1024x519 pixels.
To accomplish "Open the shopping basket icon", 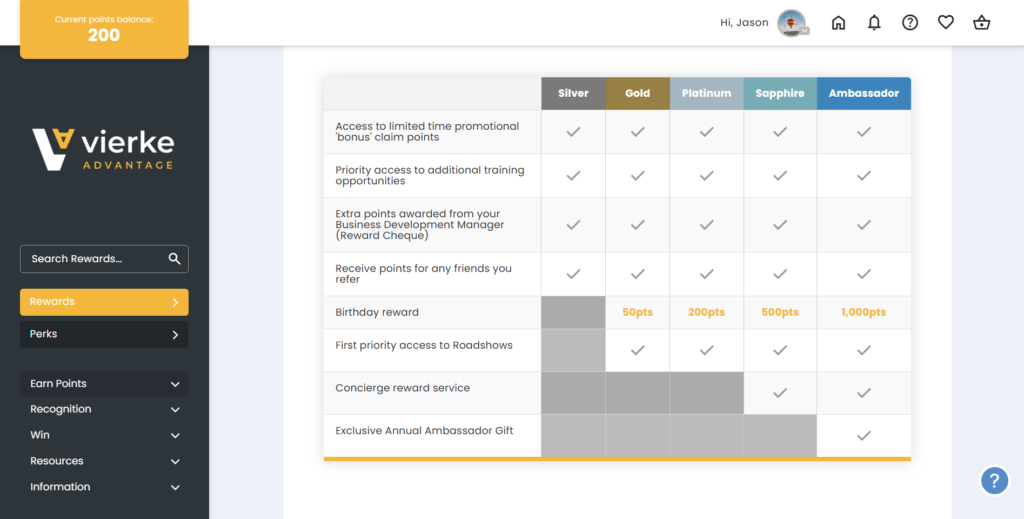I will pyautogui.click(x=982, y=23).
